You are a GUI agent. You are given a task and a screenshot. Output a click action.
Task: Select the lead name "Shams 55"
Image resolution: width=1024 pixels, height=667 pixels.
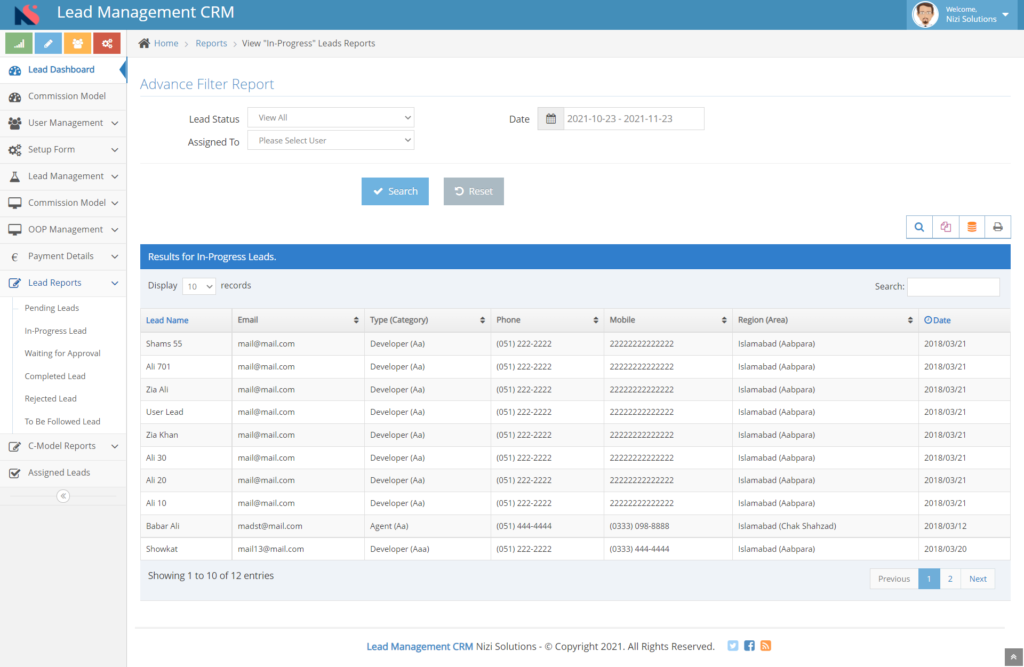(164, 344)
